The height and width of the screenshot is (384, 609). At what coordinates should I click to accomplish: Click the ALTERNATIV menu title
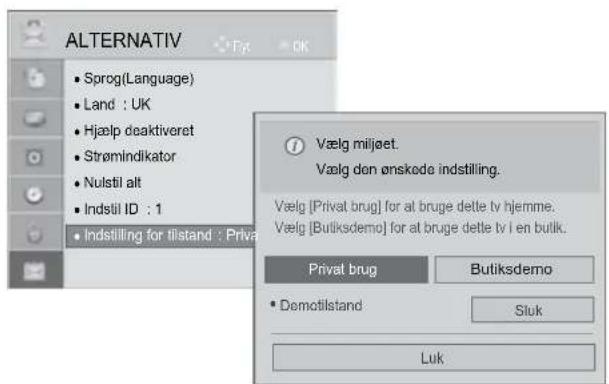click(x=124, y=40)
